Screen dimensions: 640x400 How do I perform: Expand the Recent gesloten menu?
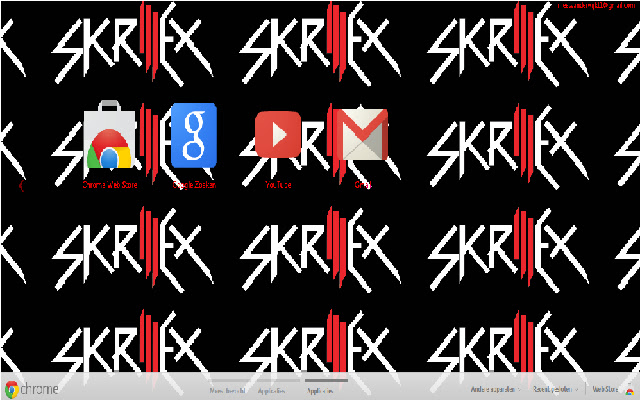(555, 390)
